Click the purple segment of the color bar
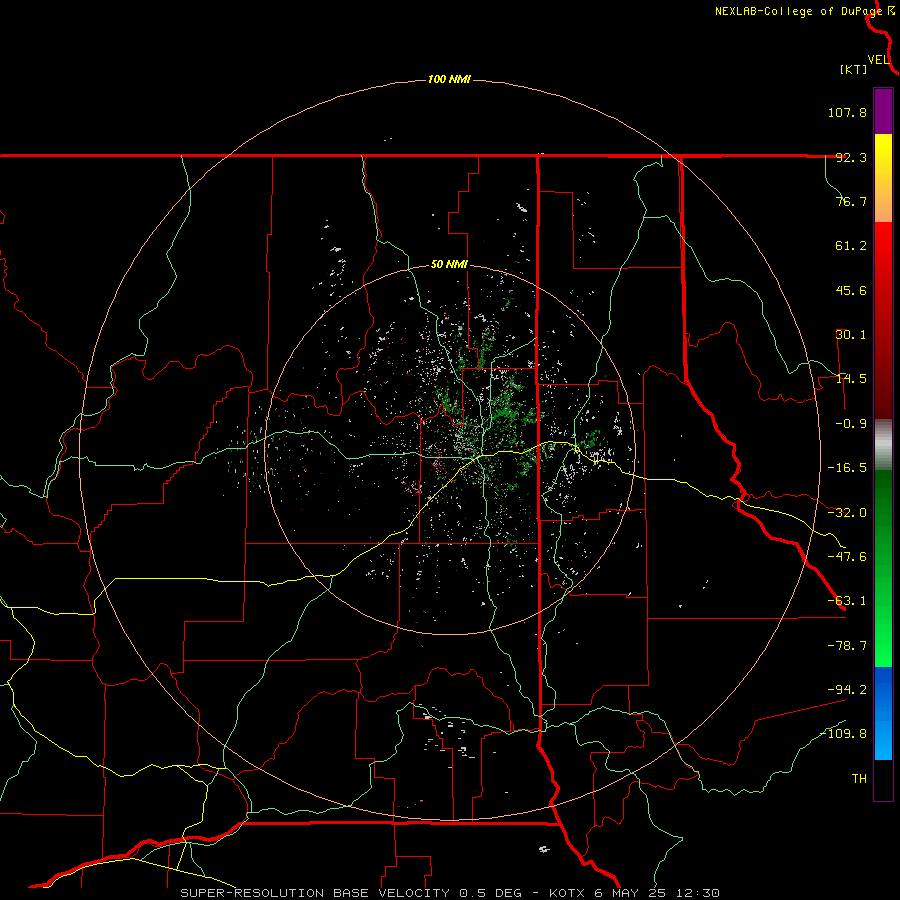The height and width of the screenshot is (900, 900). [883, 111]
